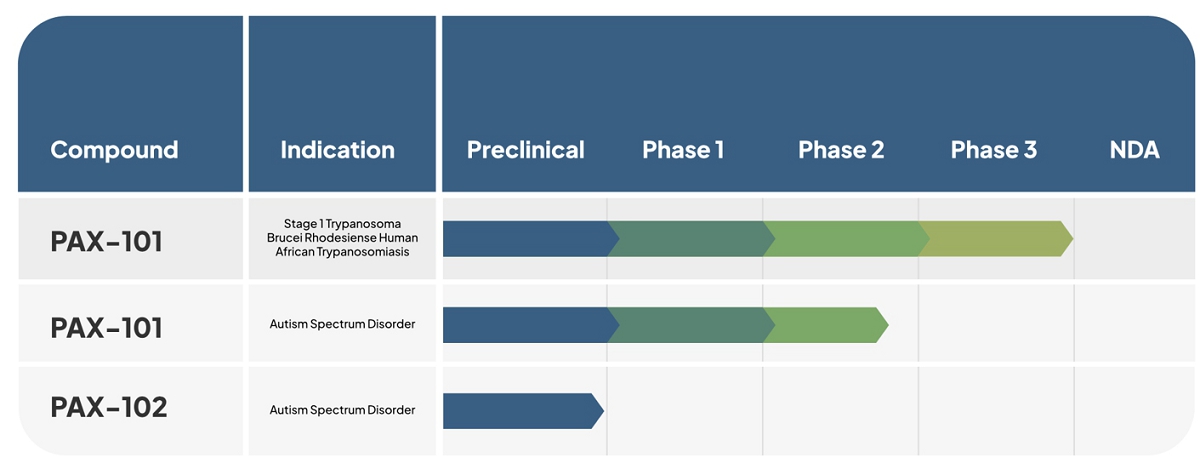Viewport: 1200px width, 475px height.
Task: Select the Phase 3 header label
Action: pos(993,150)
